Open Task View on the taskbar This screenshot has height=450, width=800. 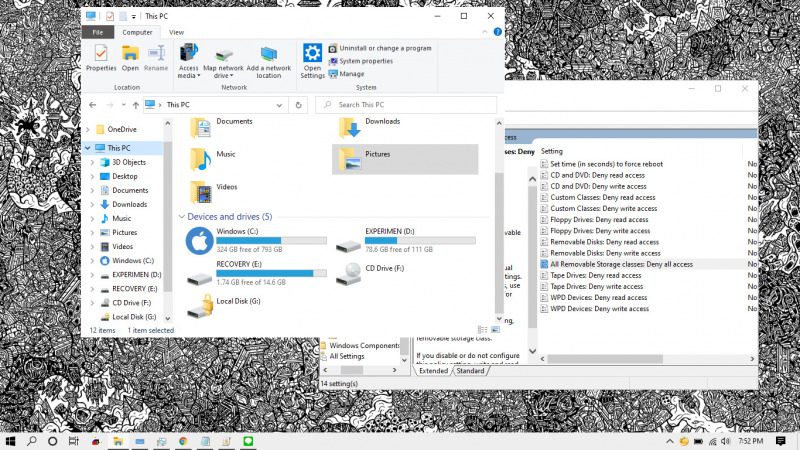(x=73, y=441)
